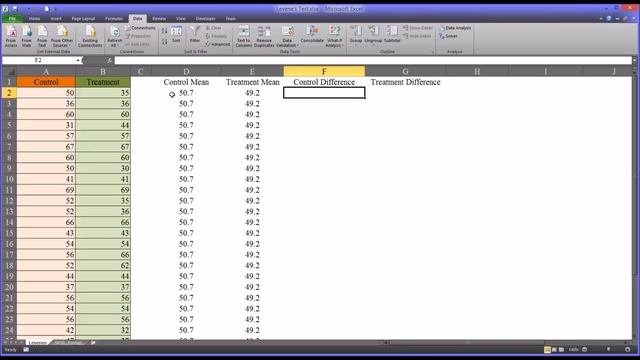640x360 pixels.
Task: Open the Sort dialog icon
Action: pos(176,35)
